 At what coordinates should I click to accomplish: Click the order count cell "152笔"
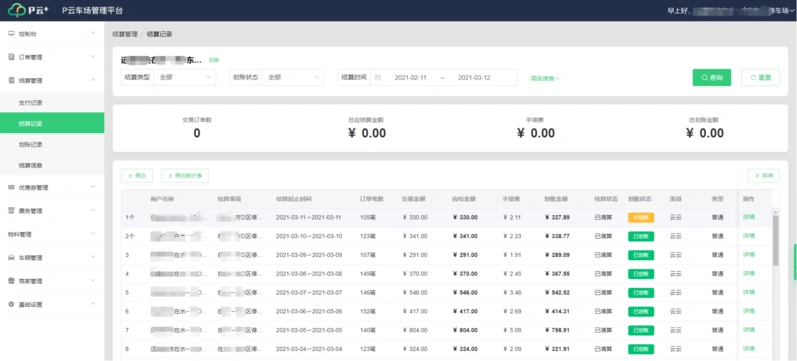click(x=367, y=311)
